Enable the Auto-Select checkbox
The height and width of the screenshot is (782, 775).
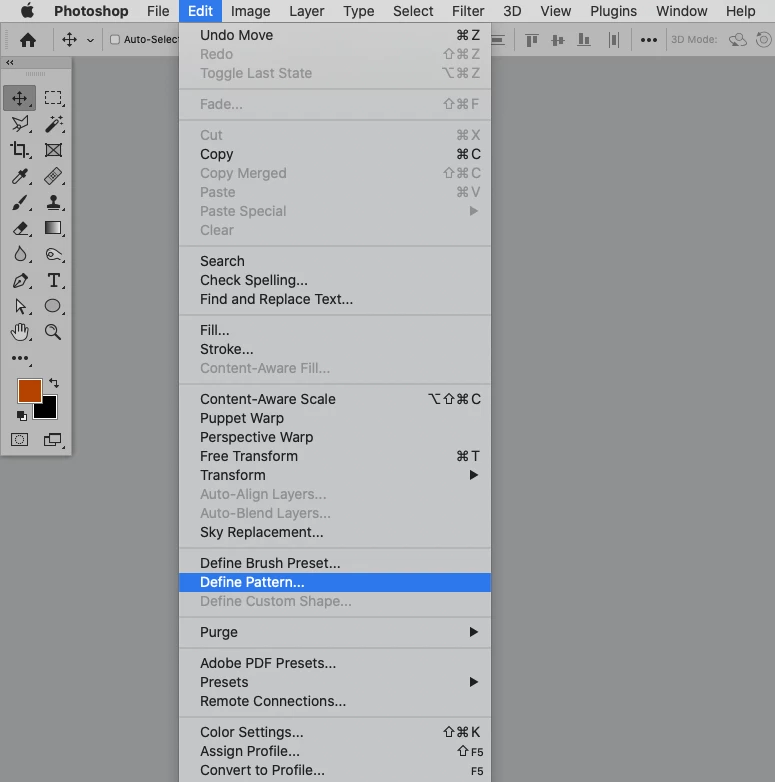point(115,39)
